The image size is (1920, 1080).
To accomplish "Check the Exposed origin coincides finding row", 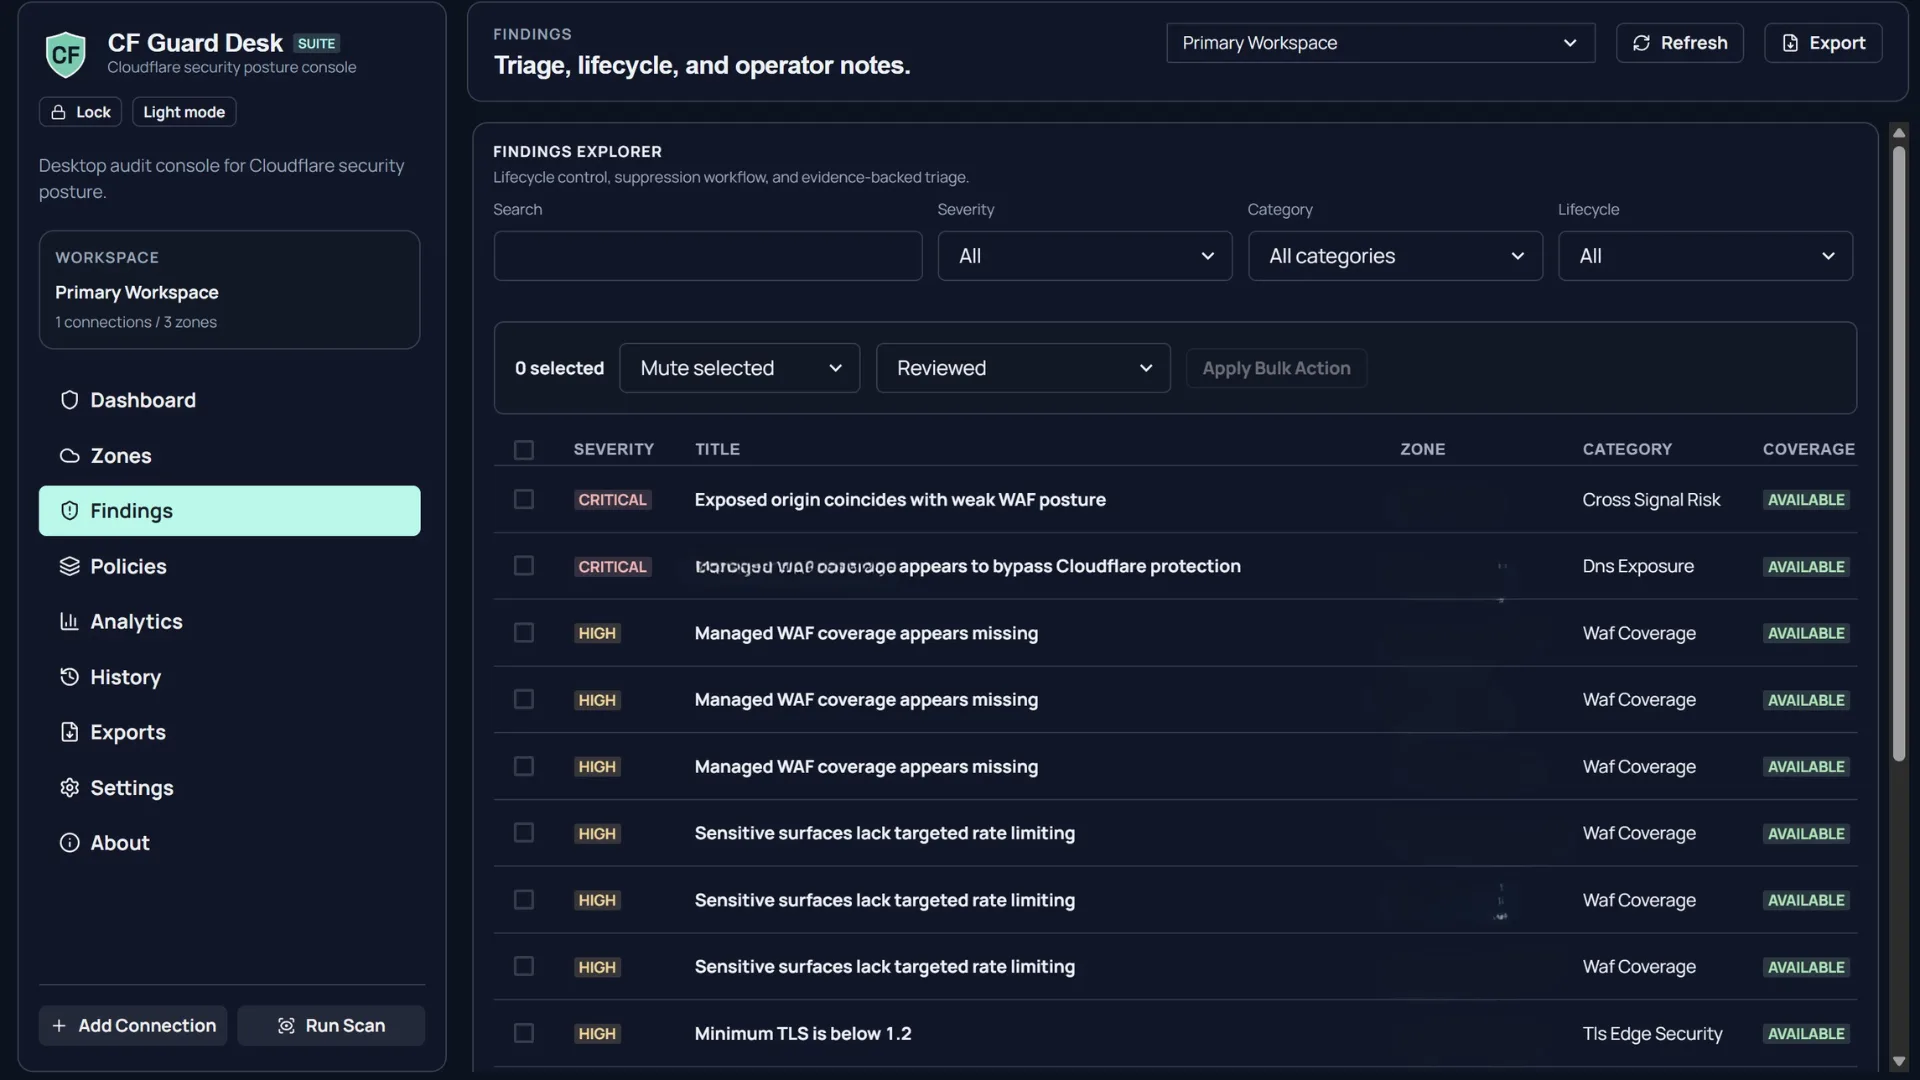I will (x=524, y=499).
